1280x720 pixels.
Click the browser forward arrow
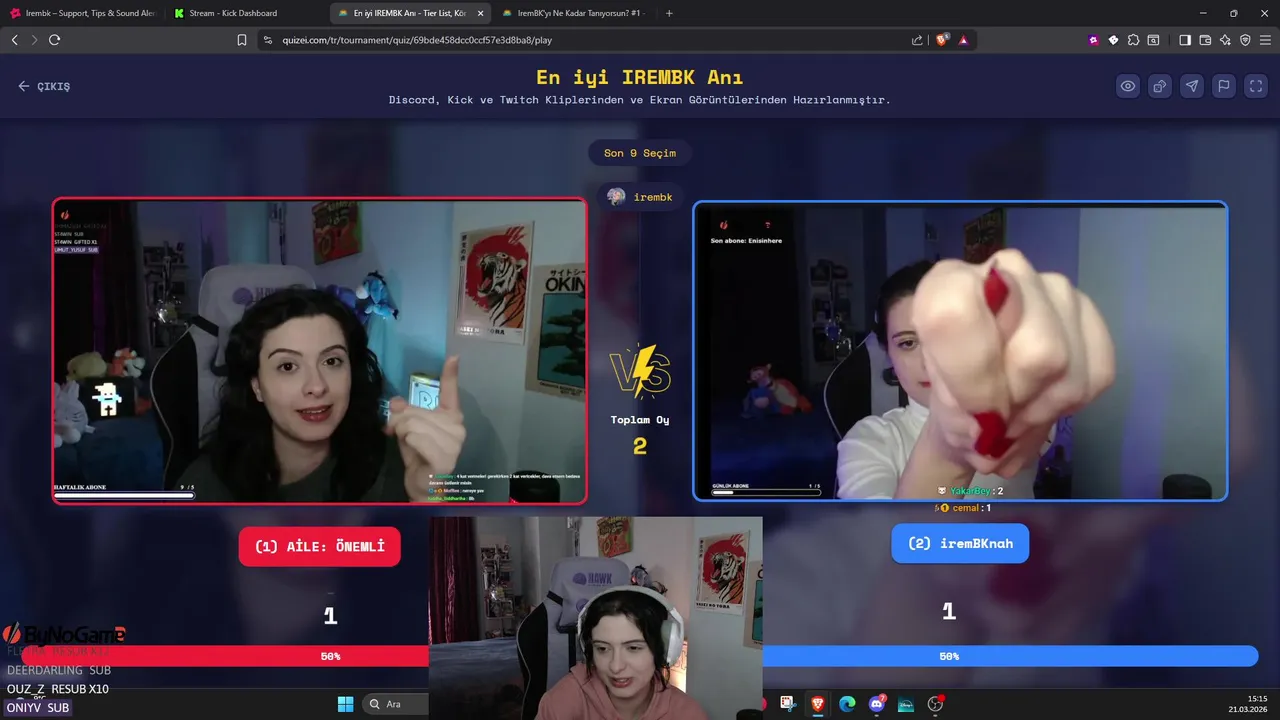(x=34, y=40)
